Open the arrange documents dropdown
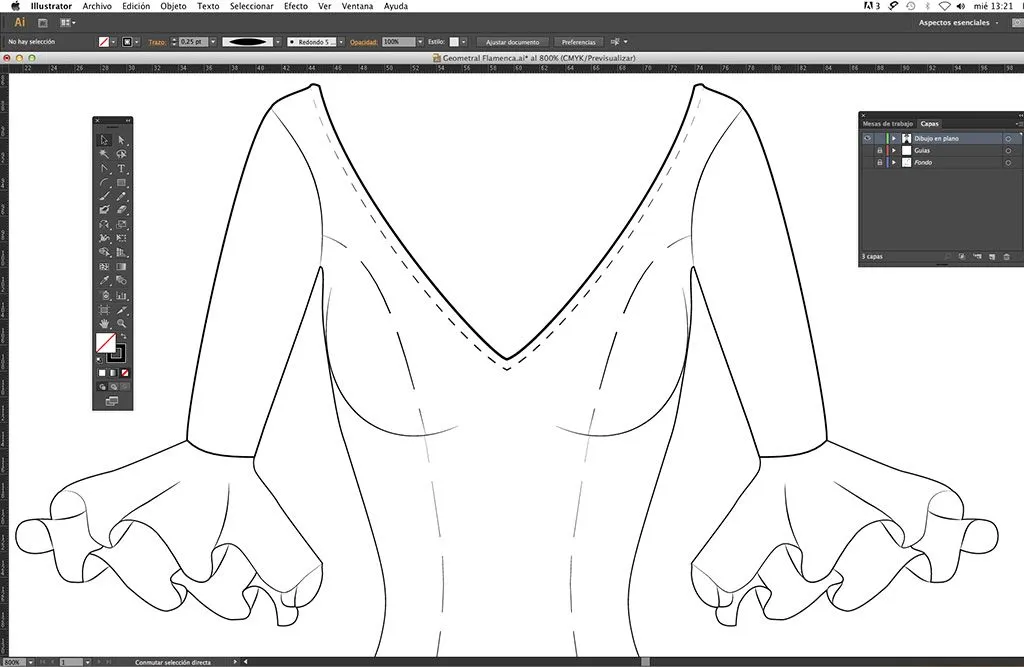This screenshot has height=667, width=1024. (68, 23)
